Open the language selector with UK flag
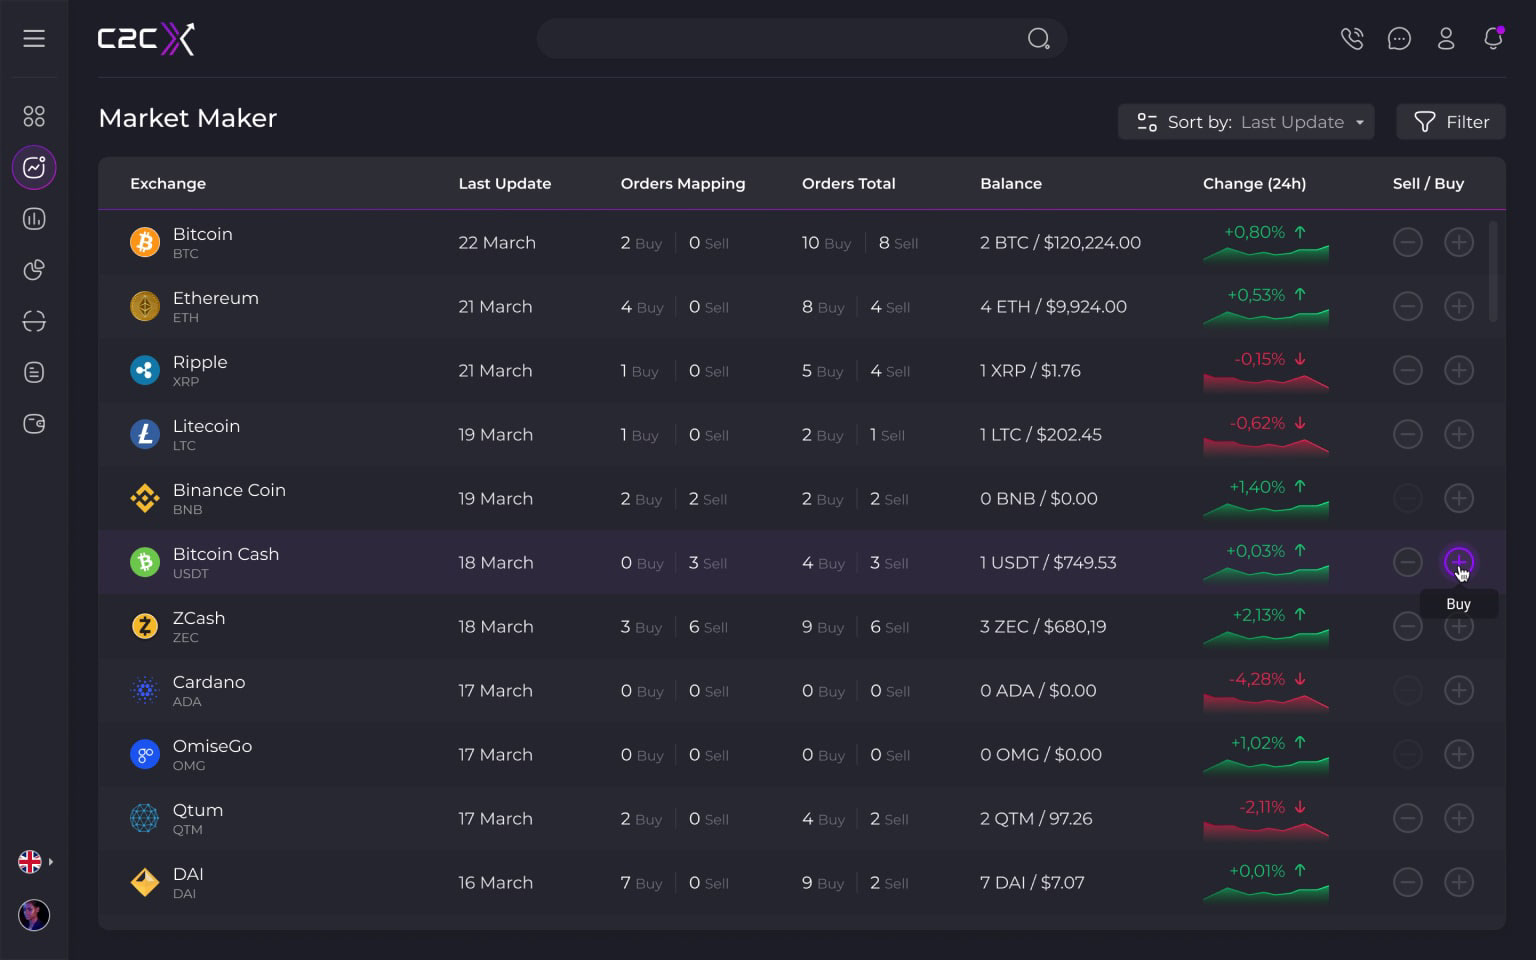Image resolution: width=1536 pixels, height=960 pixels. pyautogui.click(x=34, y=861)
